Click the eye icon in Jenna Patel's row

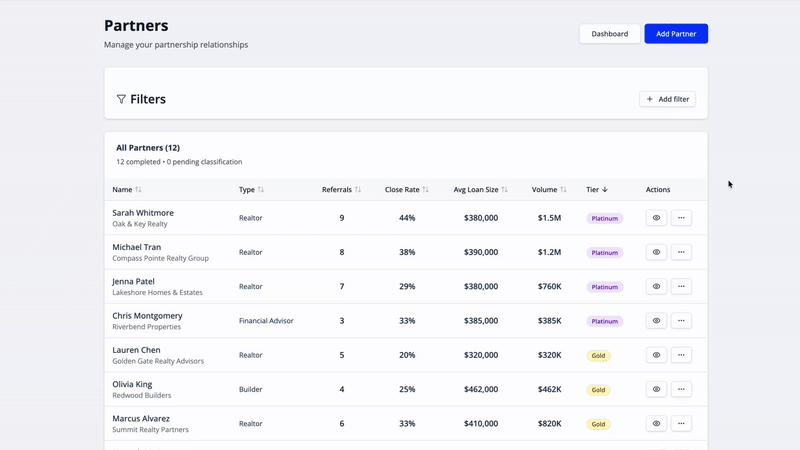point(656,287)
